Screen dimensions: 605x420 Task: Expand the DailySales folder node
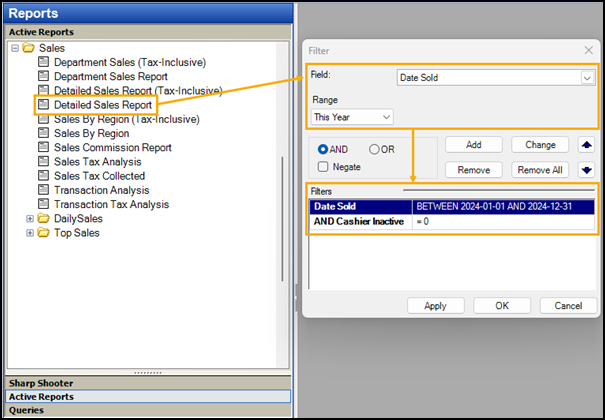pos(30,219)
